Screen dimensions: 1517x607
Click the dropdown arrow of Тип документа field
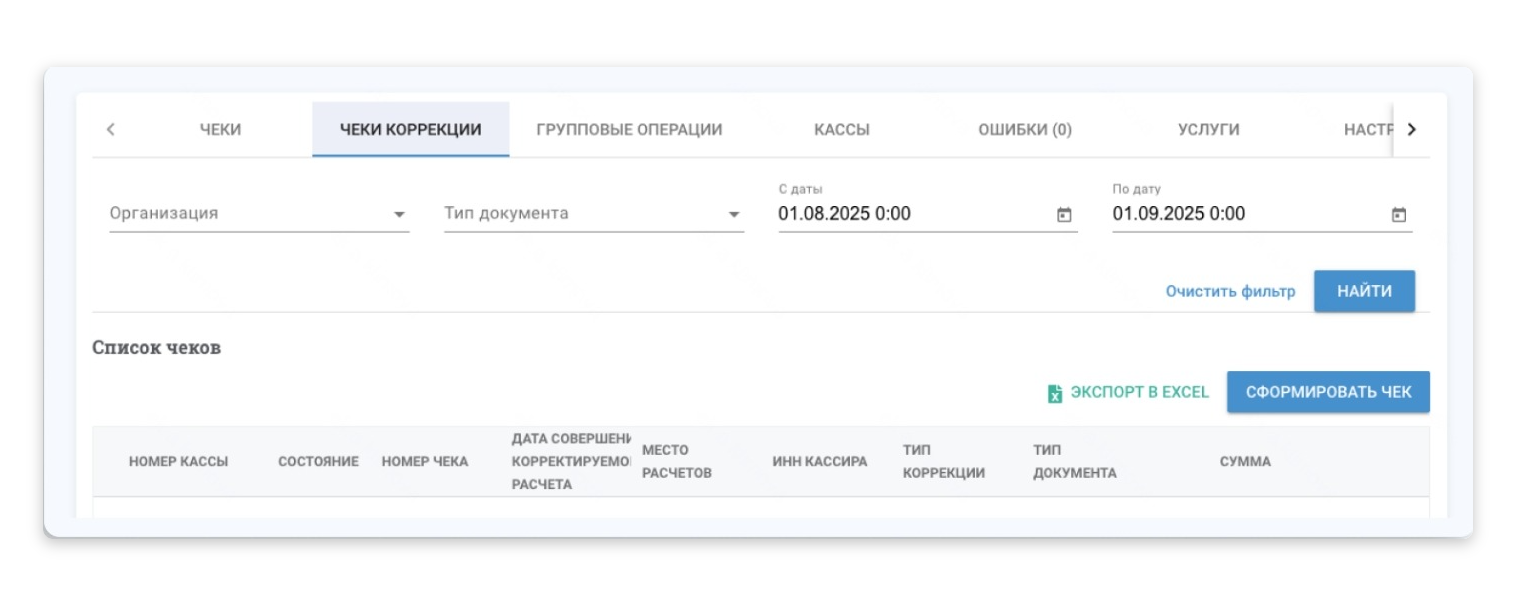(733, 213)
